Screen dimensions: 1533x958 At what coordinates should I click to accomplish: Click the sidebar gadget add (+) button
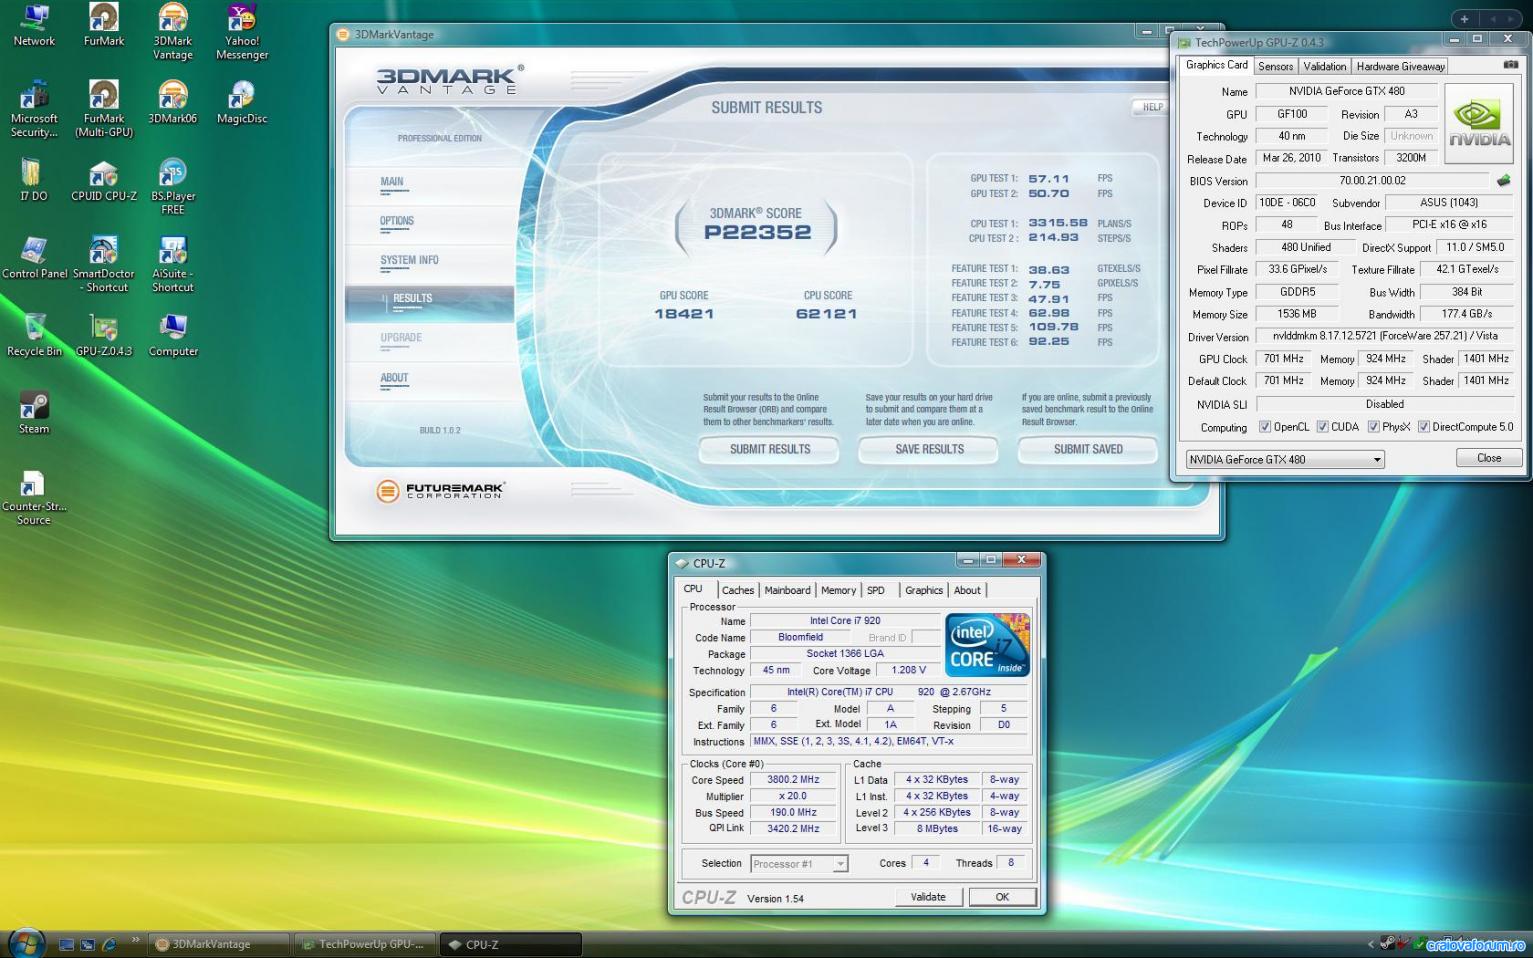[x=1463, y=19]
